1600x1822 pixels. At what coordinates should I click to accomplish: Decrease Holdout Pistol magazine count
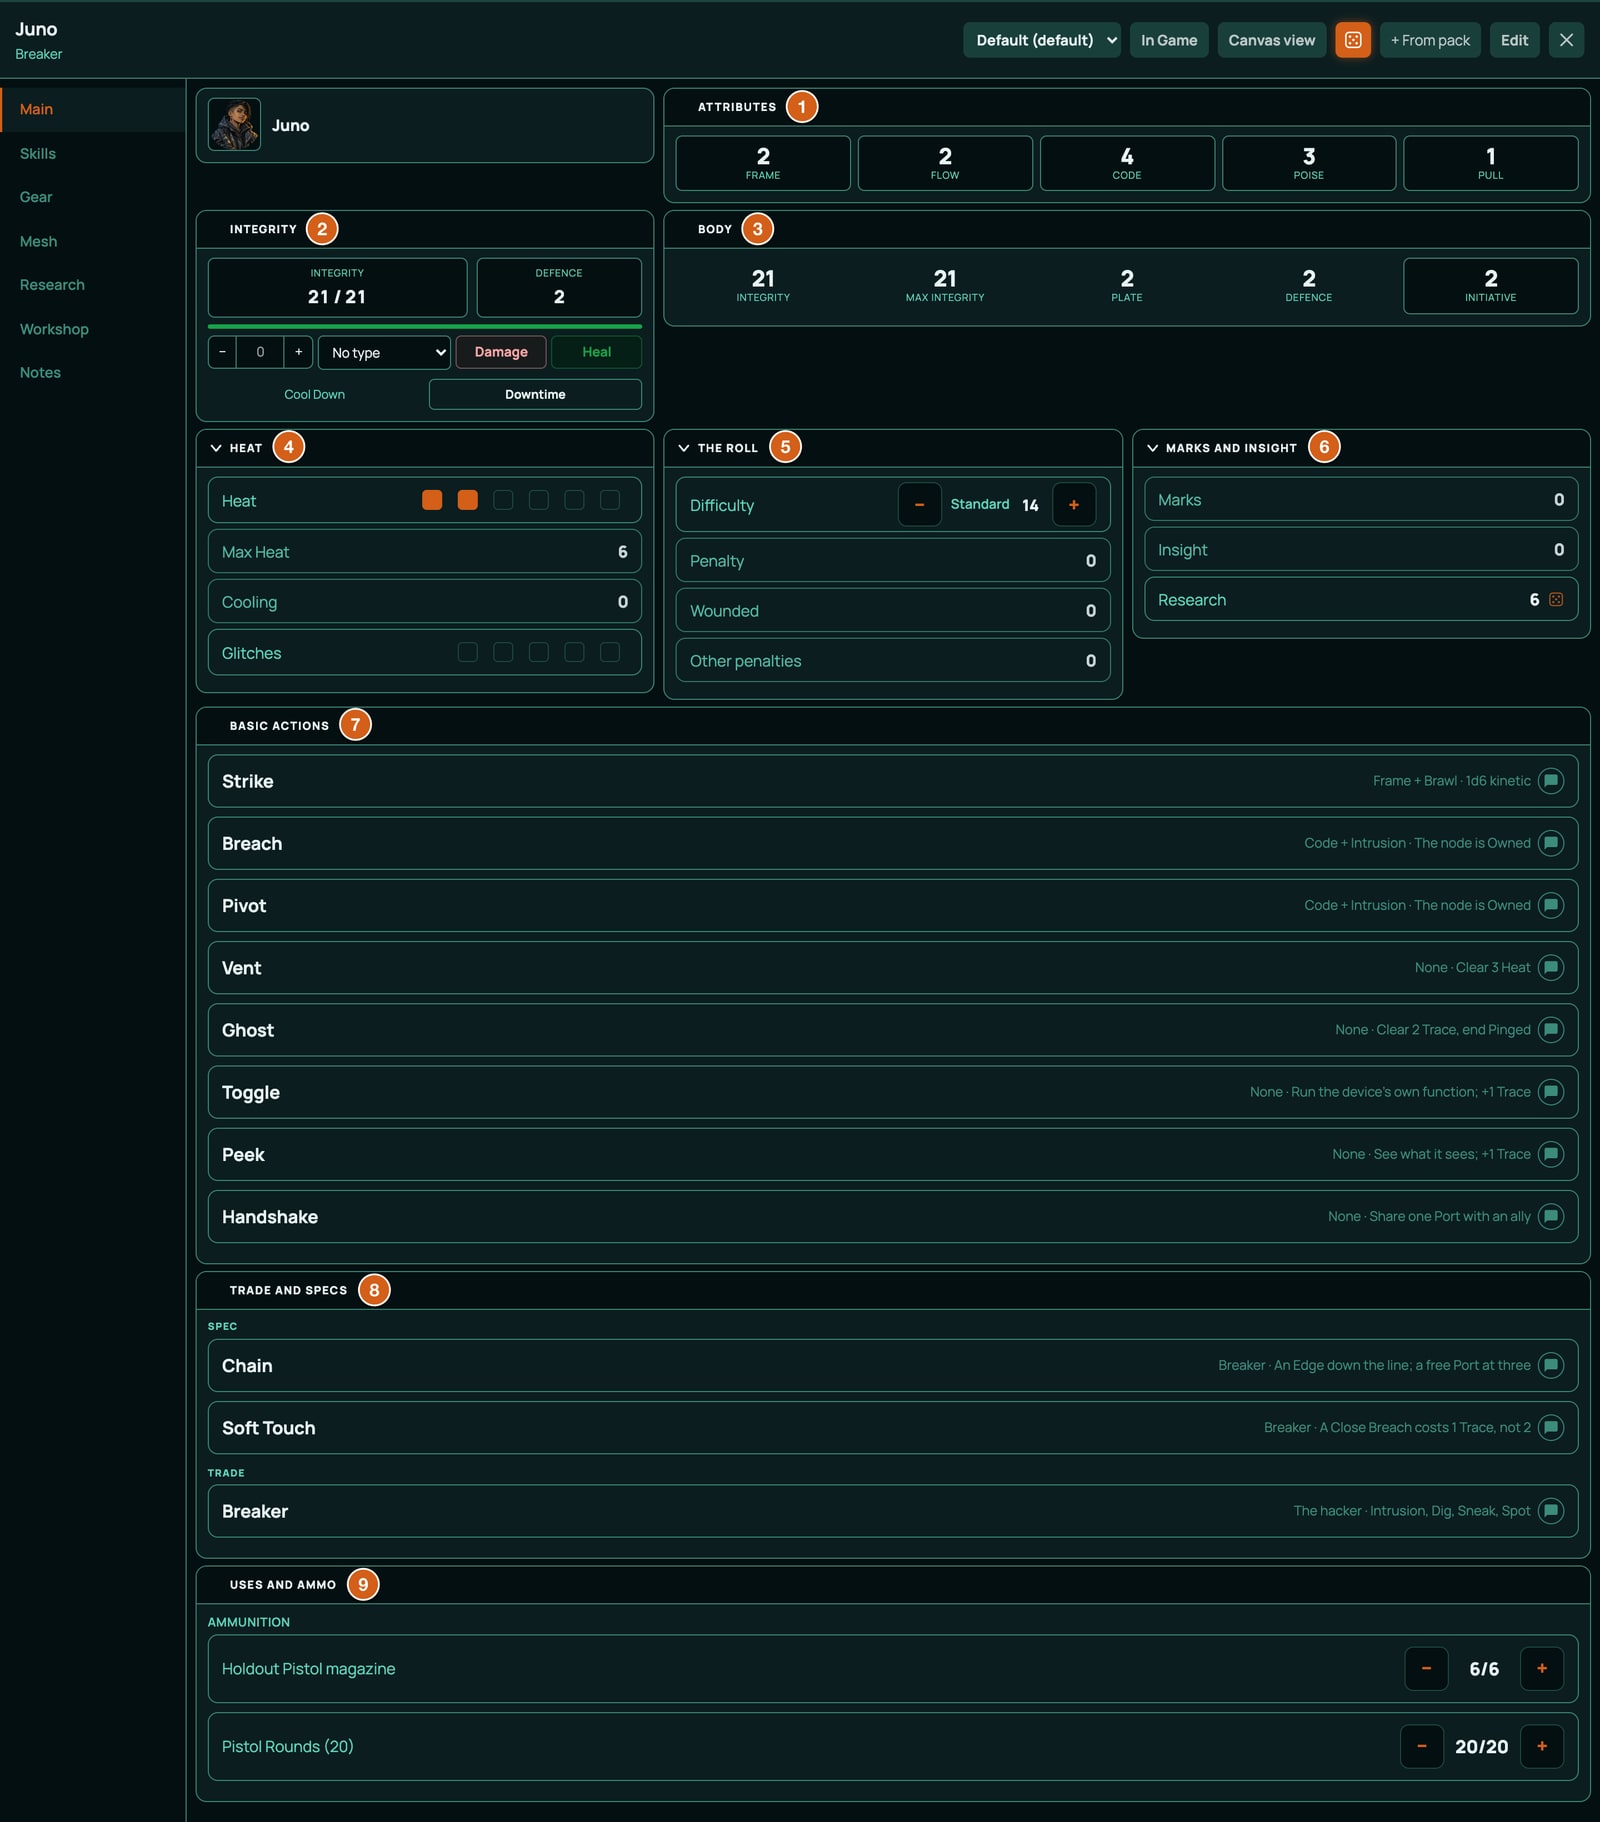(1426, 1668)
